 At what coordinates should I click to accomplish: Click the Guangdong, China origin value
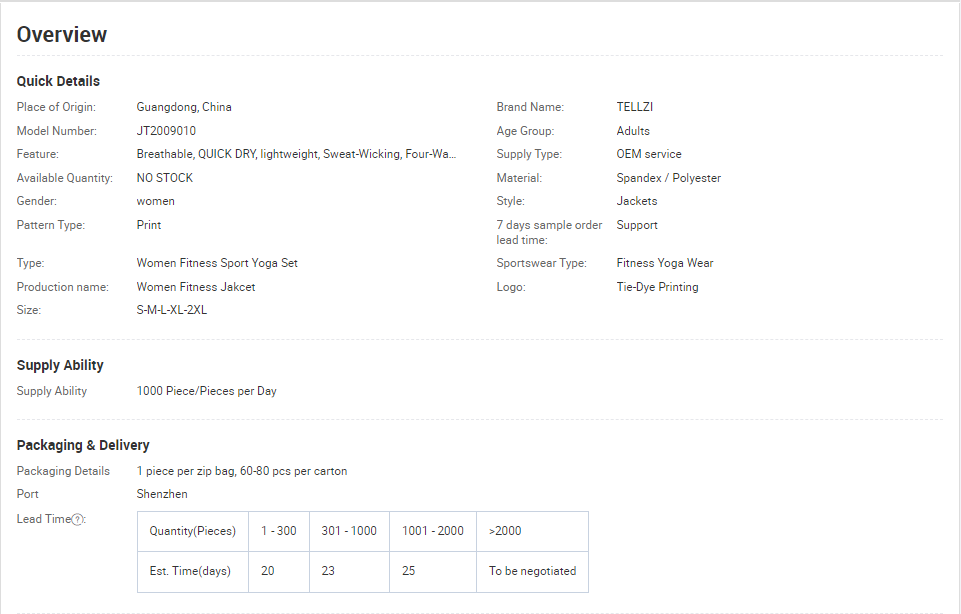point(184,107)
